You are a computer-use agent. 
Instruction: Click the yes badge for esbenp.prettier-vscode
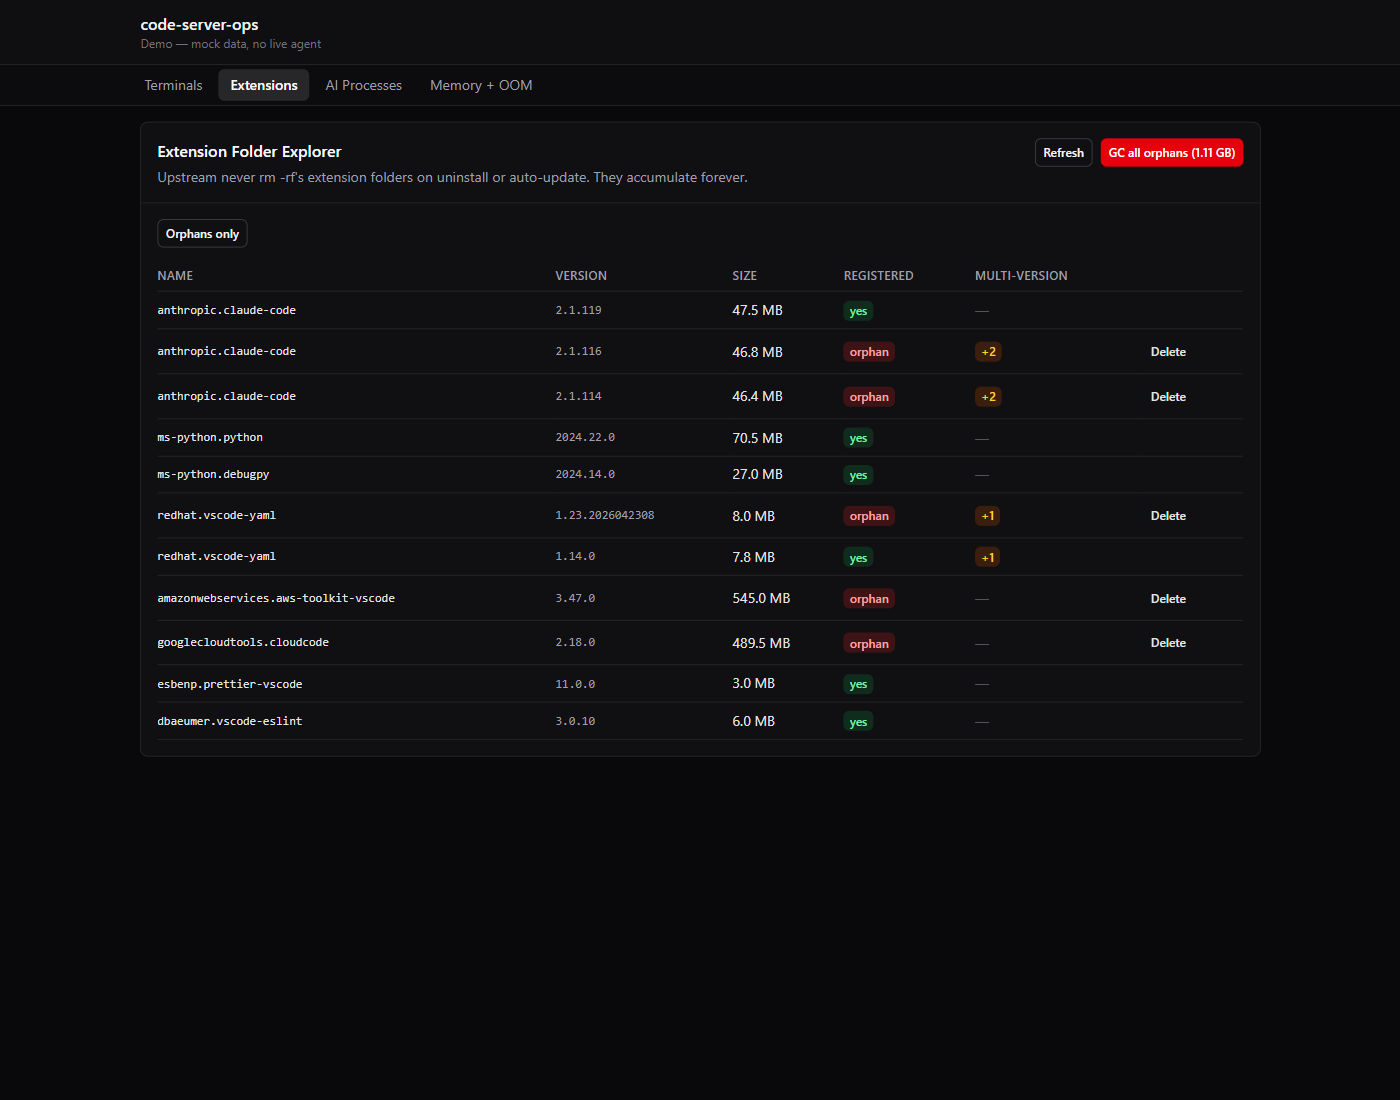[858, 685]
